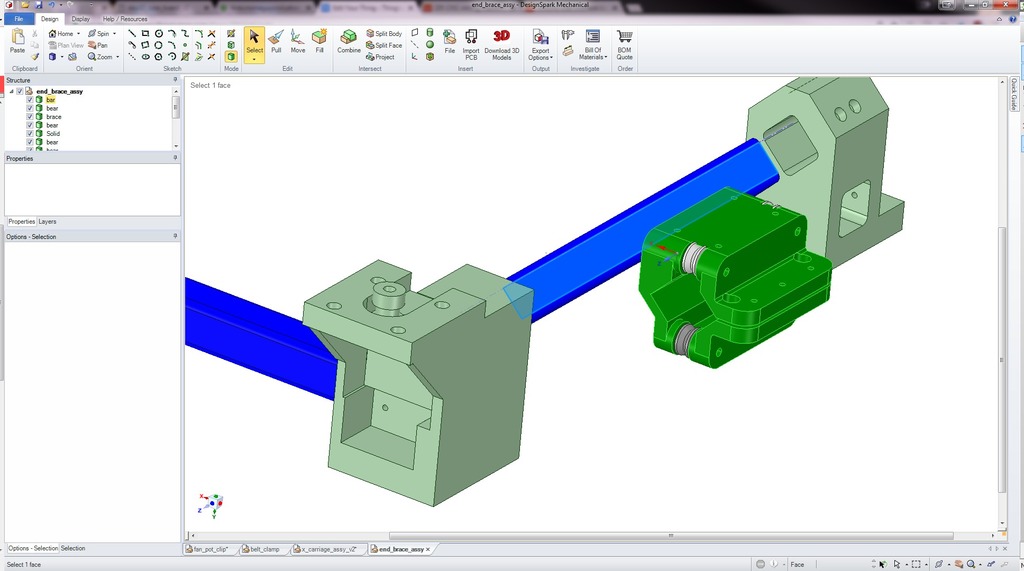Uncheck visibility of the bar body
1024x571 pixels.
coord(30,100)
